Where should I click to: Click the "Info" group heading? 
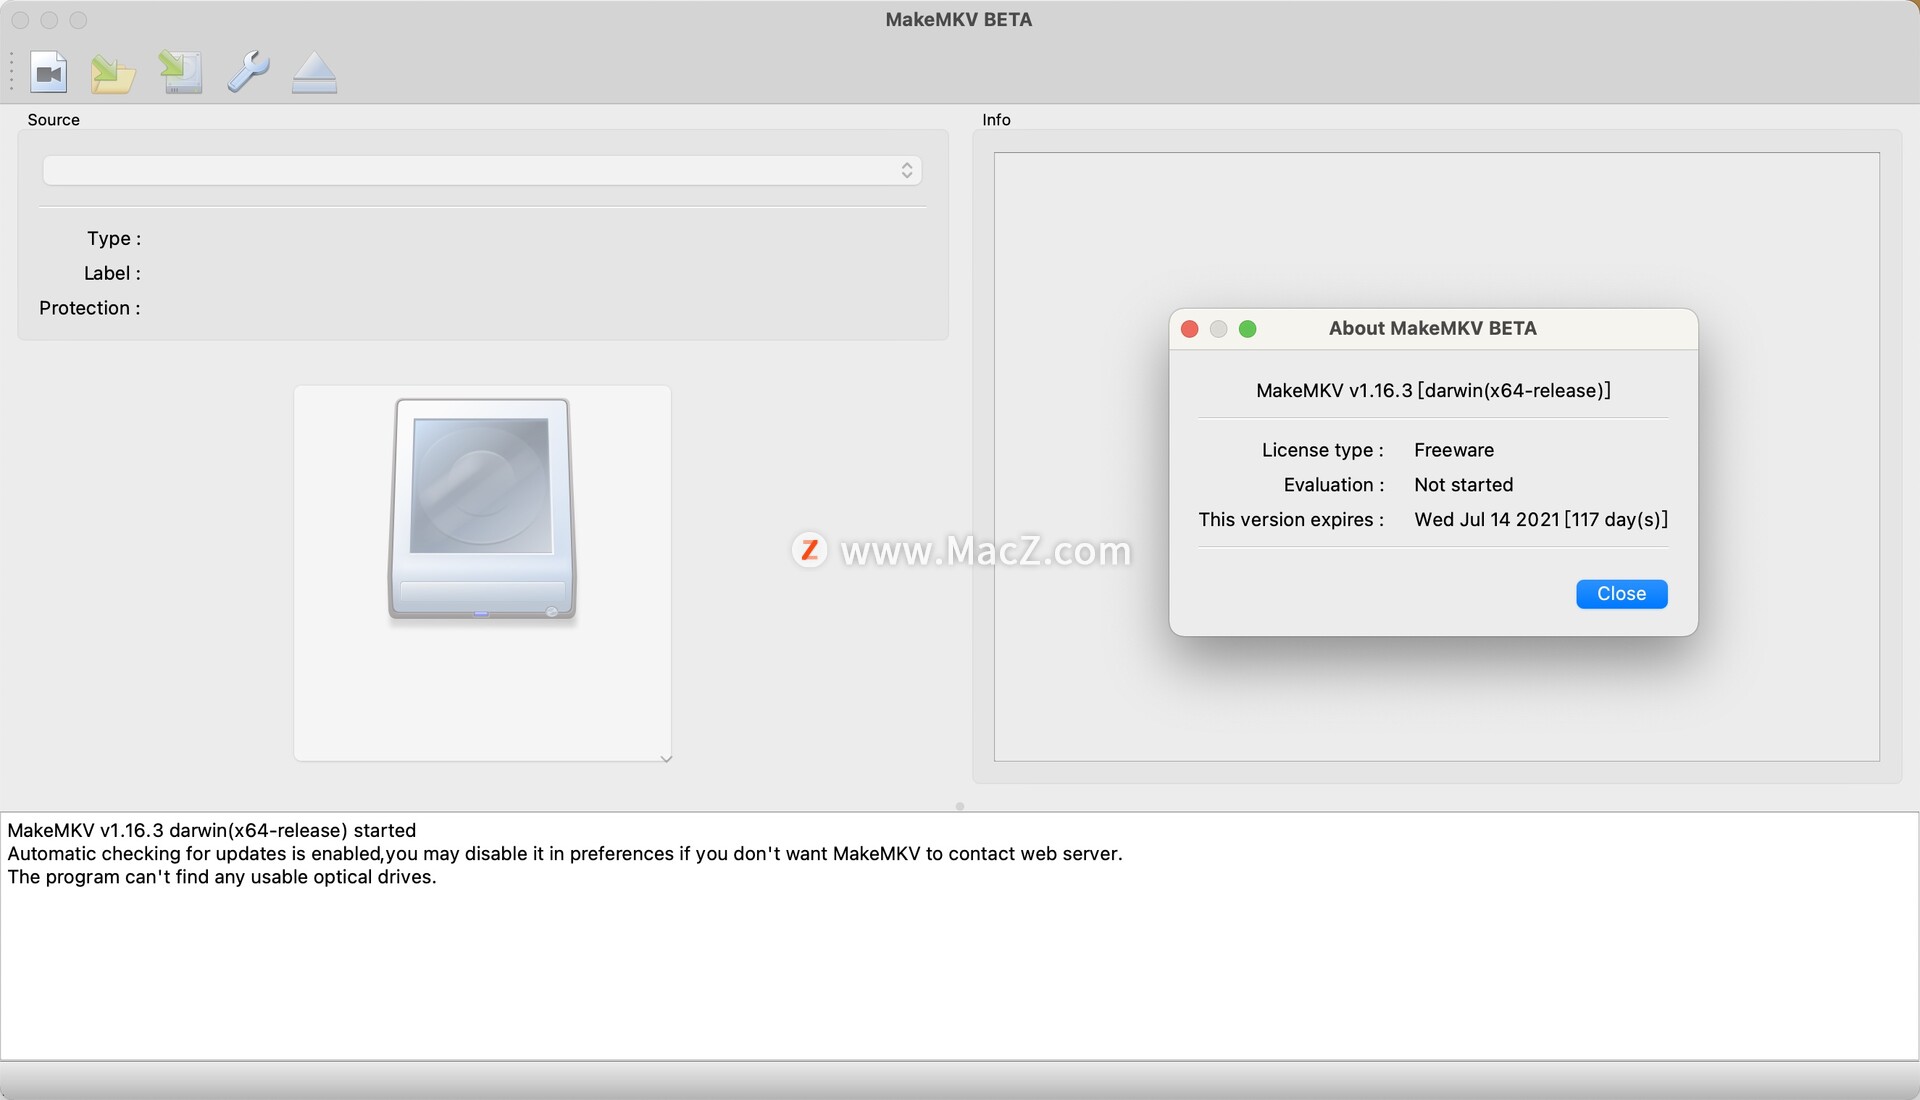tap(996, 120)
